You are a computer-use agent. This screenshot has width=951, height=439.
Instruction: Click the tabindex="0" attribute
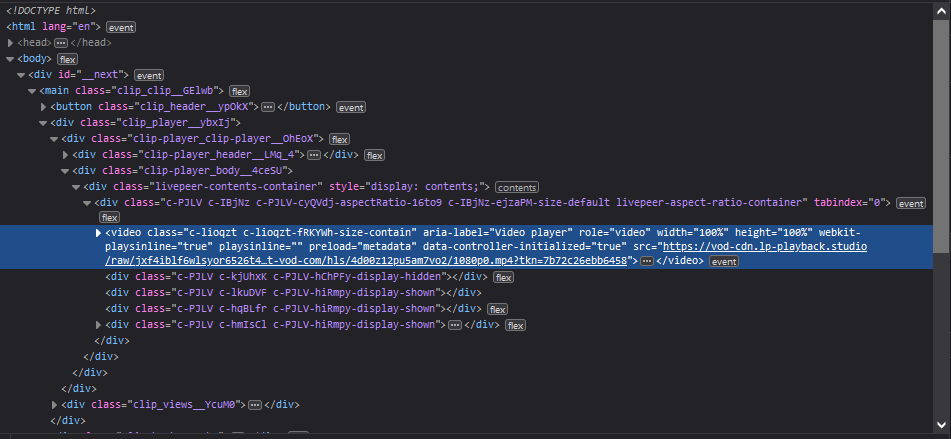[x=848, y=202]
